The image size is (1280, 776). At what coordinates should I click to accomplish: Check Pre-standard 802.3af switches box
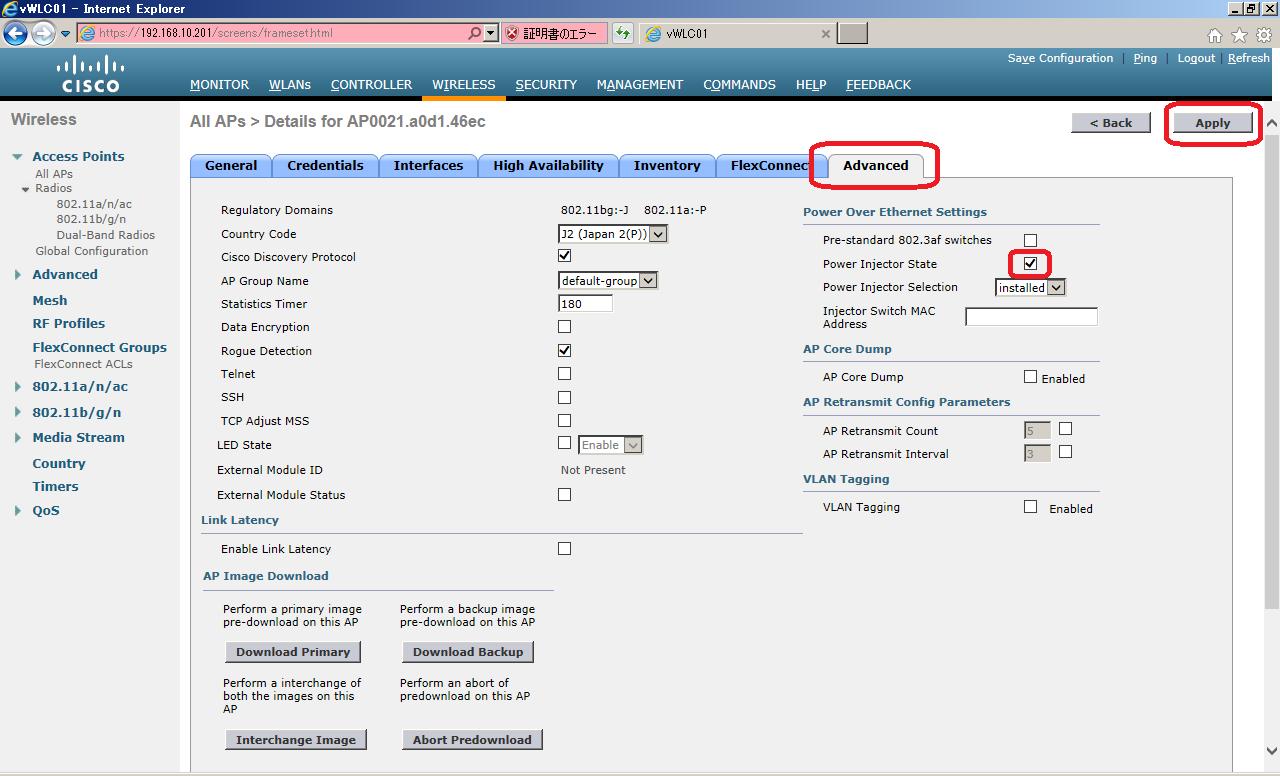click(x=1030, y=240)
